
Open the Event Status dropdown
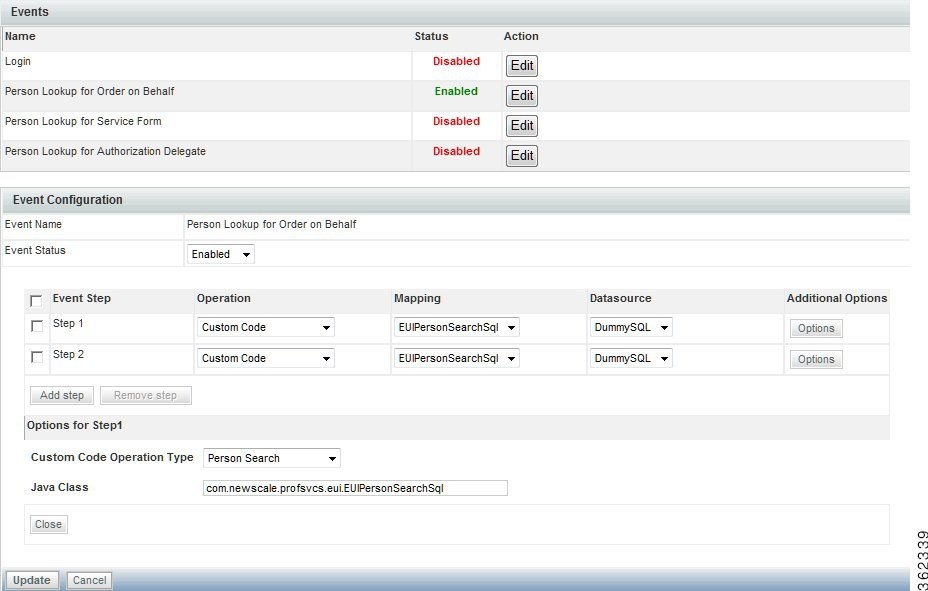click(219, 253)
